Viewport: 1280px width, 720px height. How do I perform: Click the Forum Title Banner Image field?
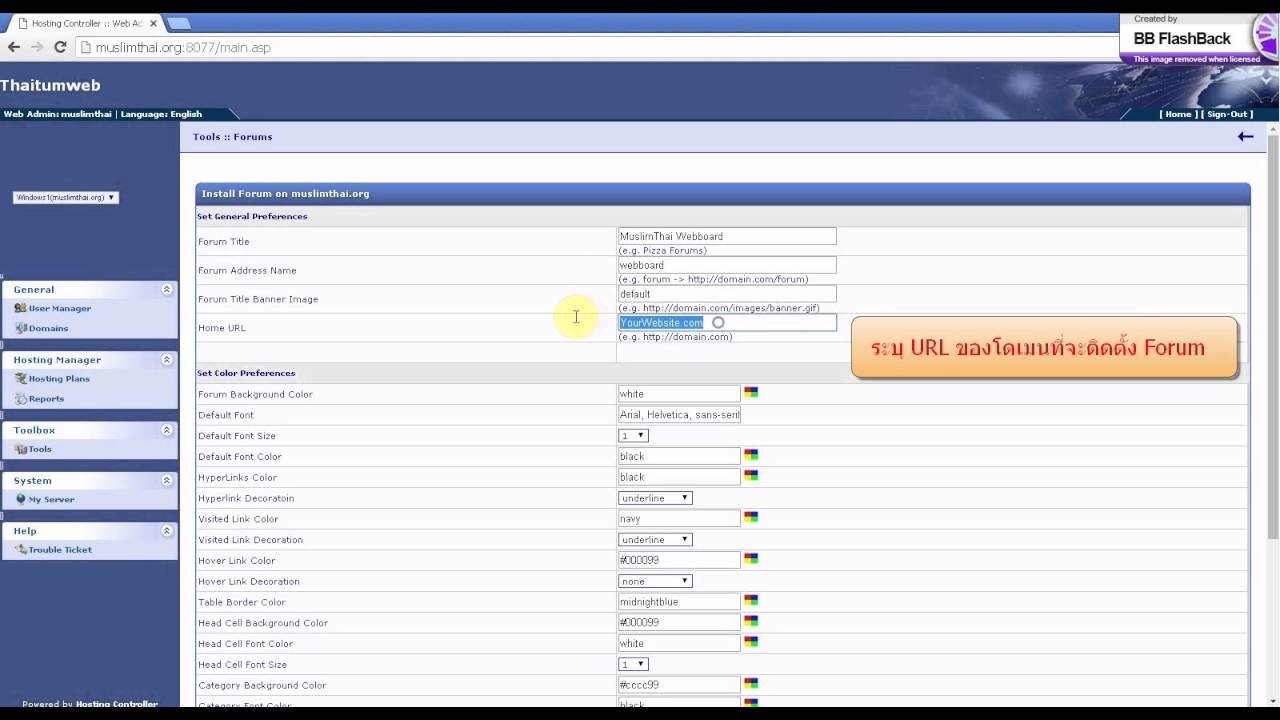pyautogui.click(x=727, y=294)
